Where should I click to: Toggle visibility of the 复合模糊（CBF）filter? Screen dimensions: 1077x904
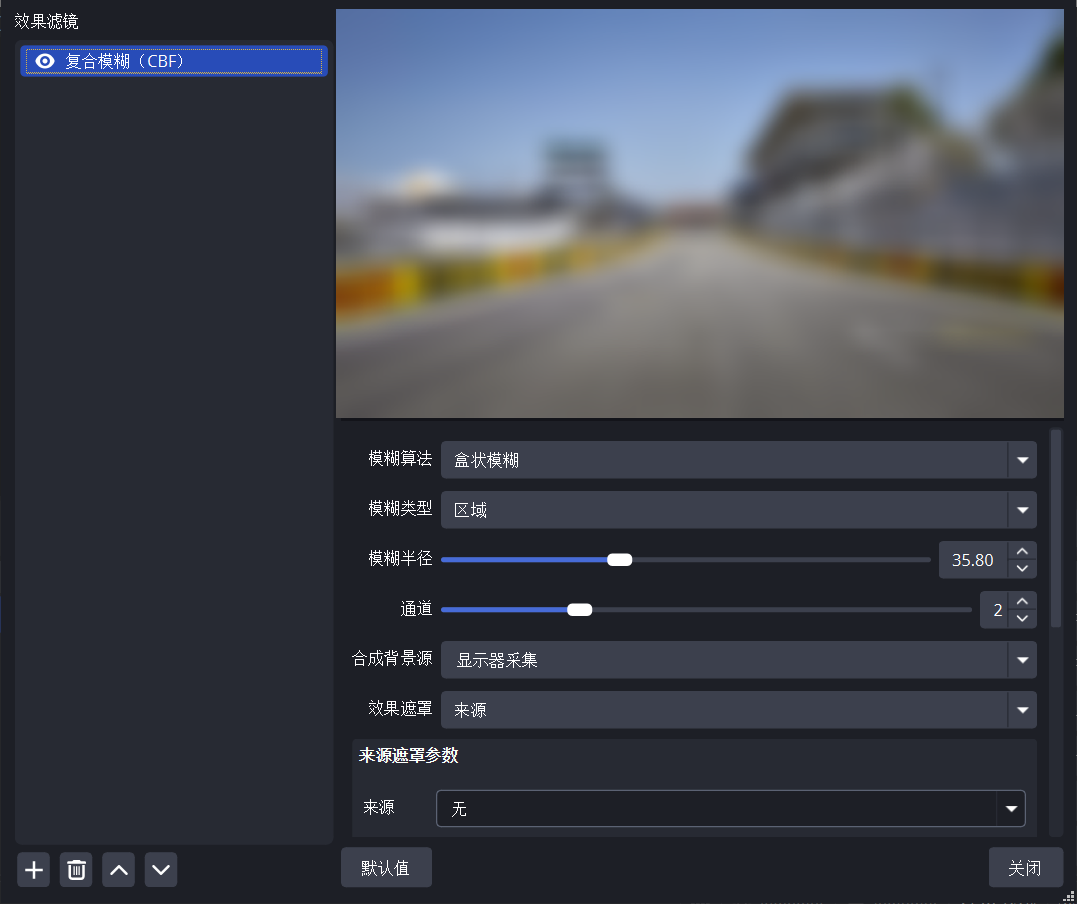44,61
